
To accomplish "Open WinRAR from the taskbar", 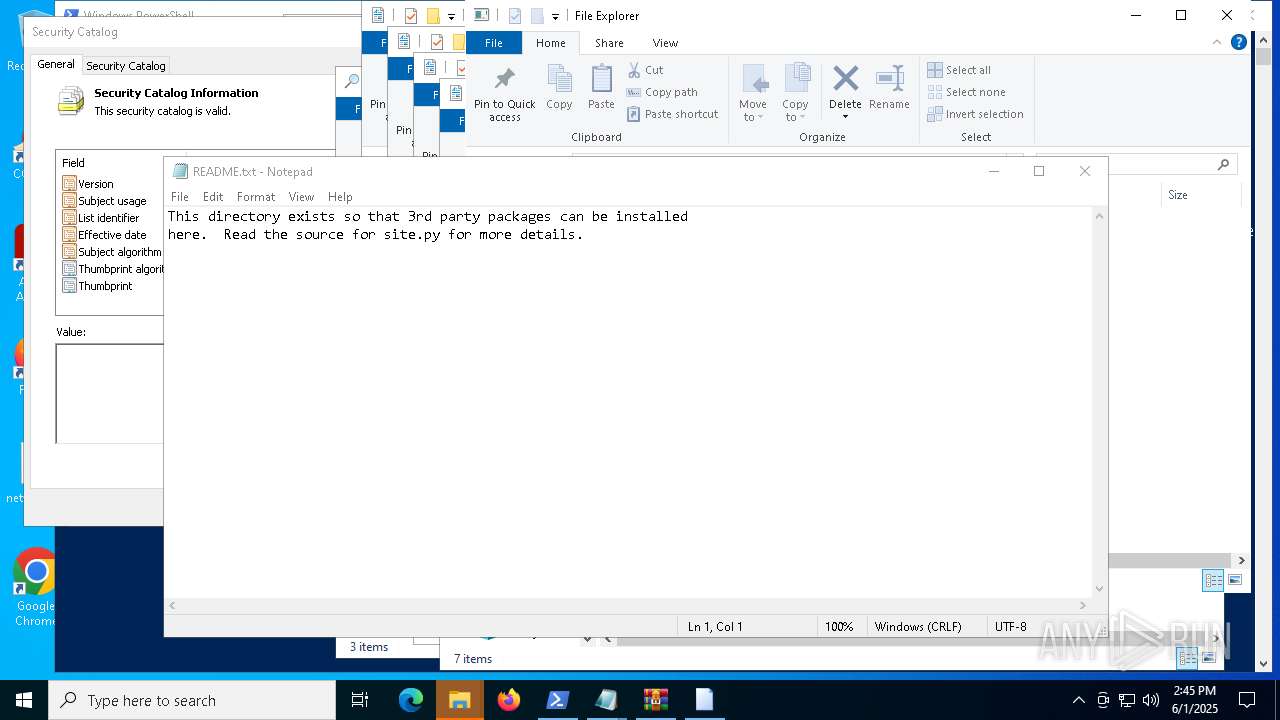I will (x=656, y=700).
